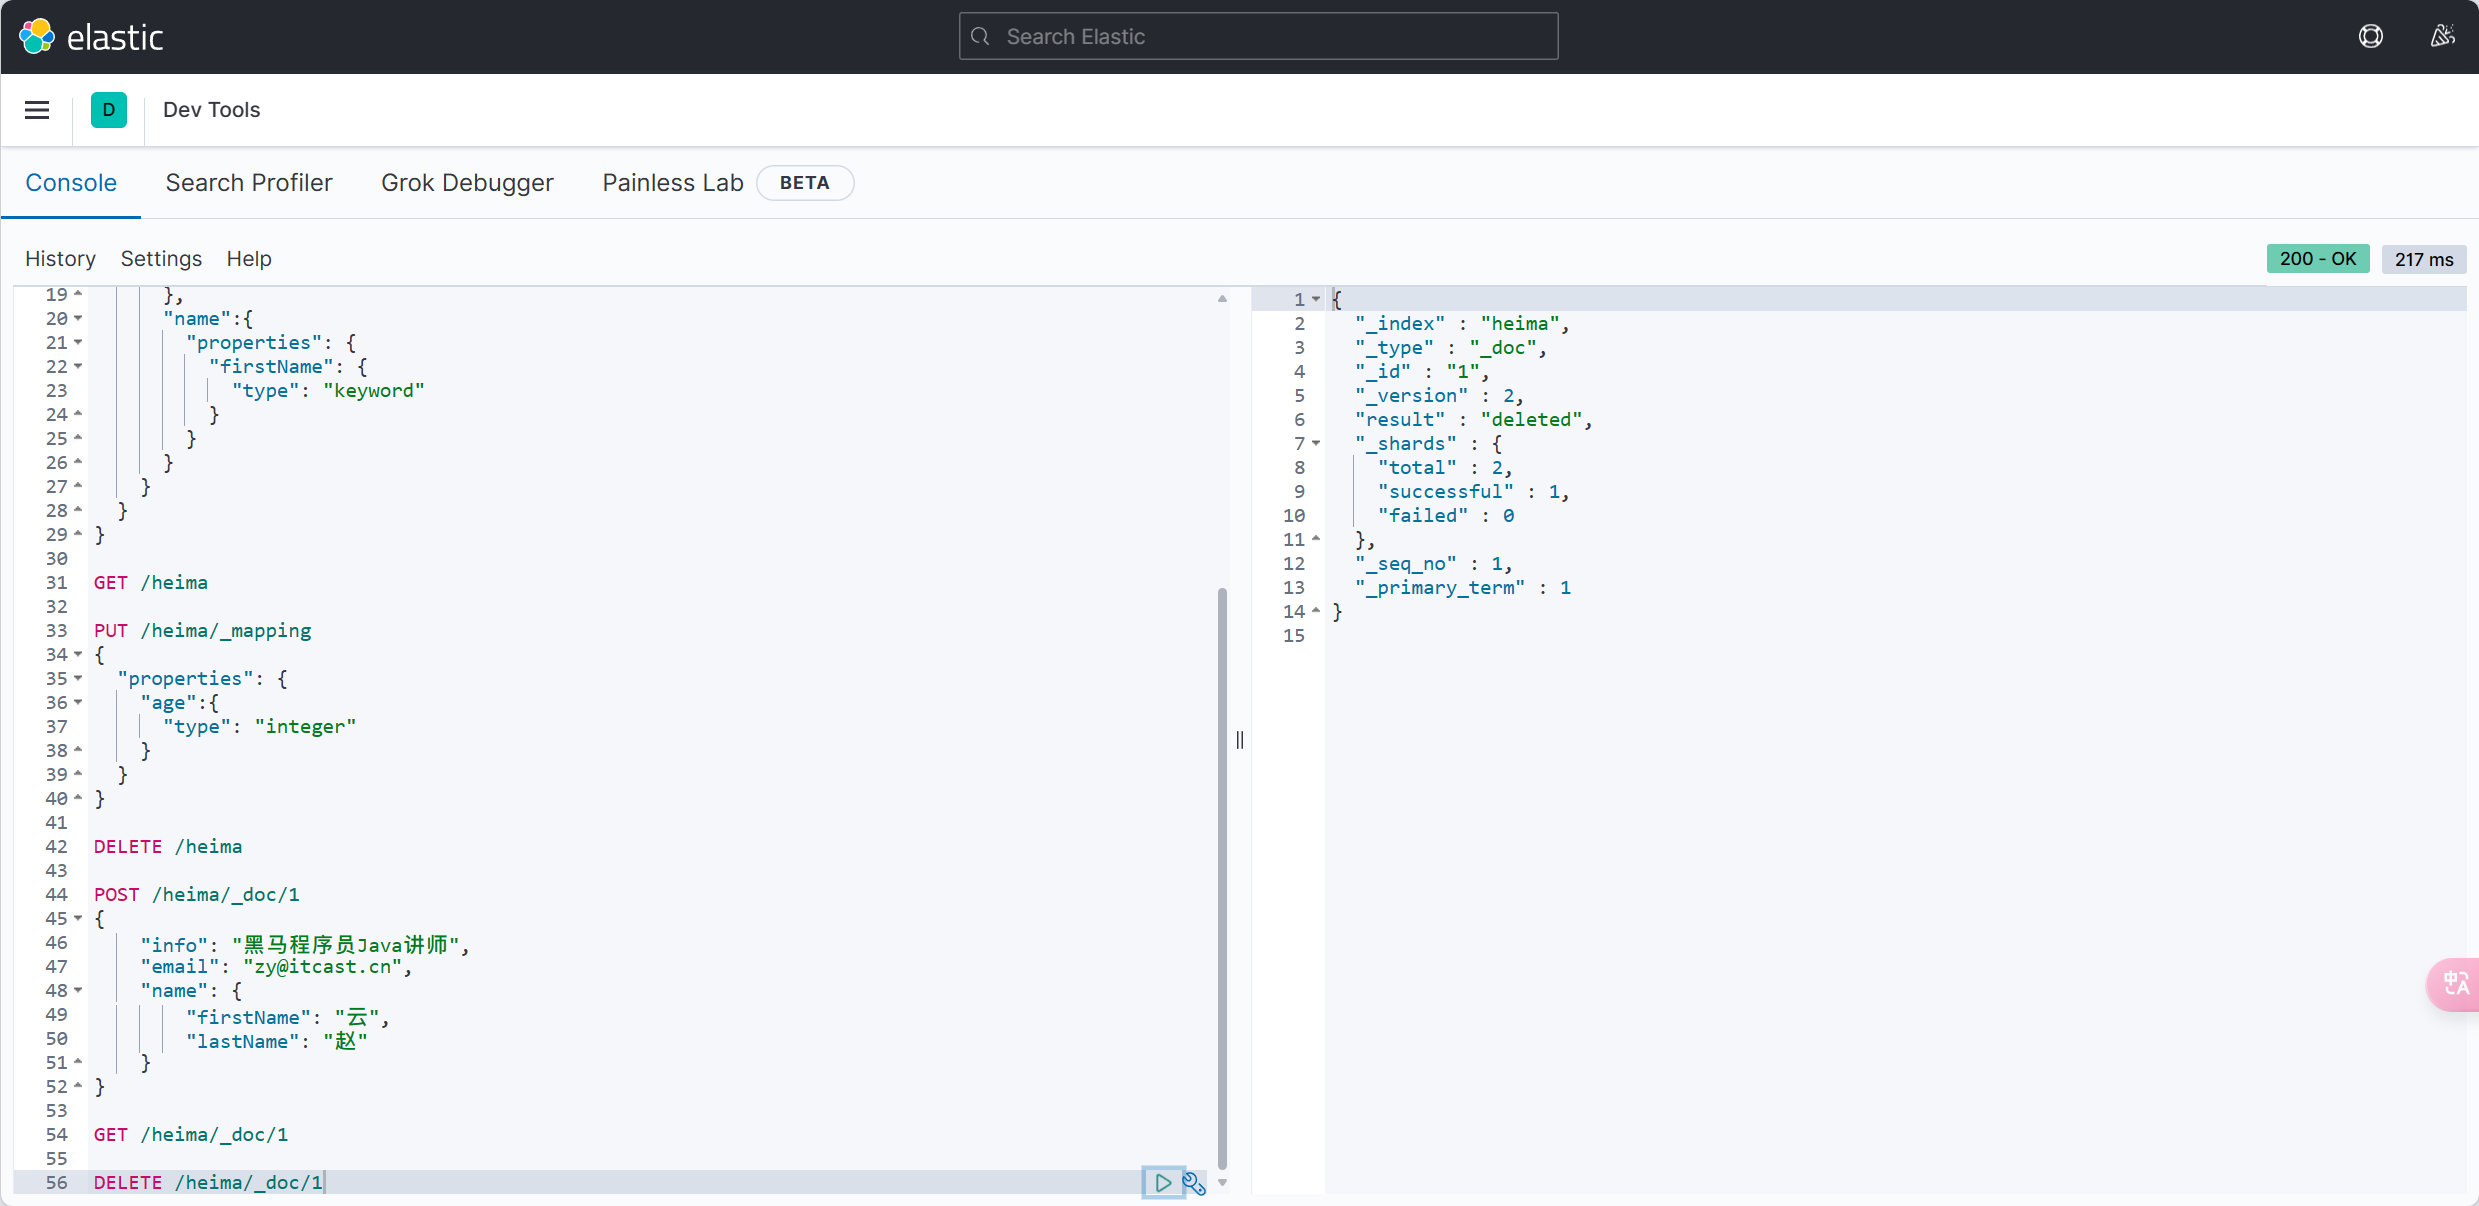Open the console Settings link

click(x=161, y=259)
